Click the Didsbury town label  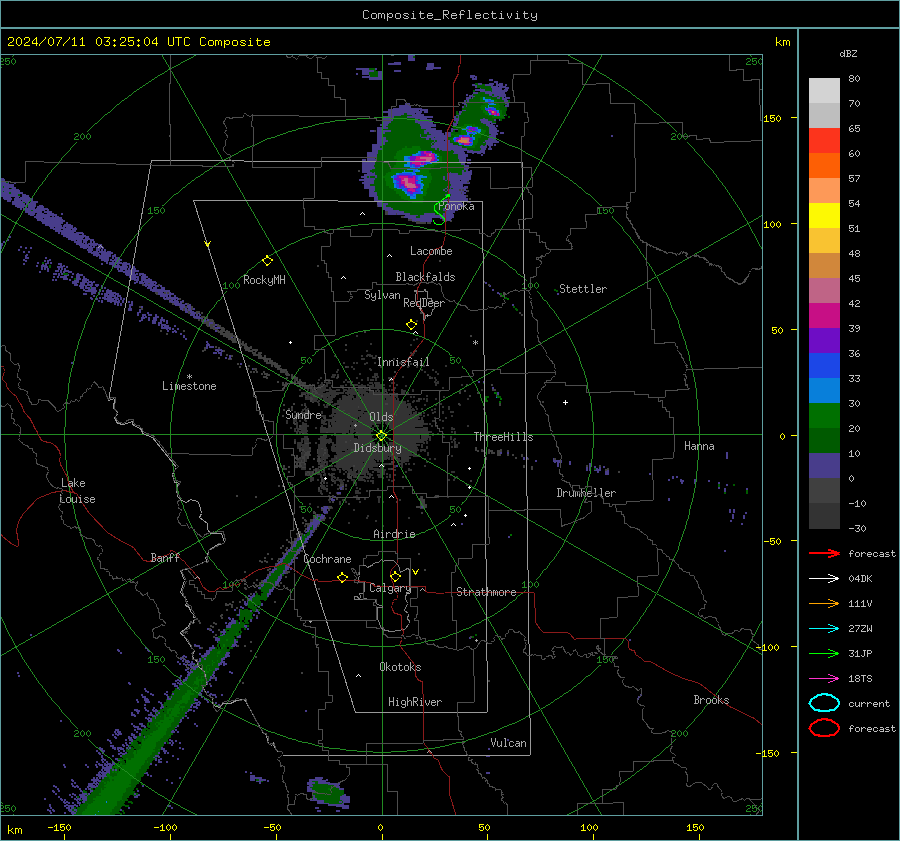(x=377, y=448)
